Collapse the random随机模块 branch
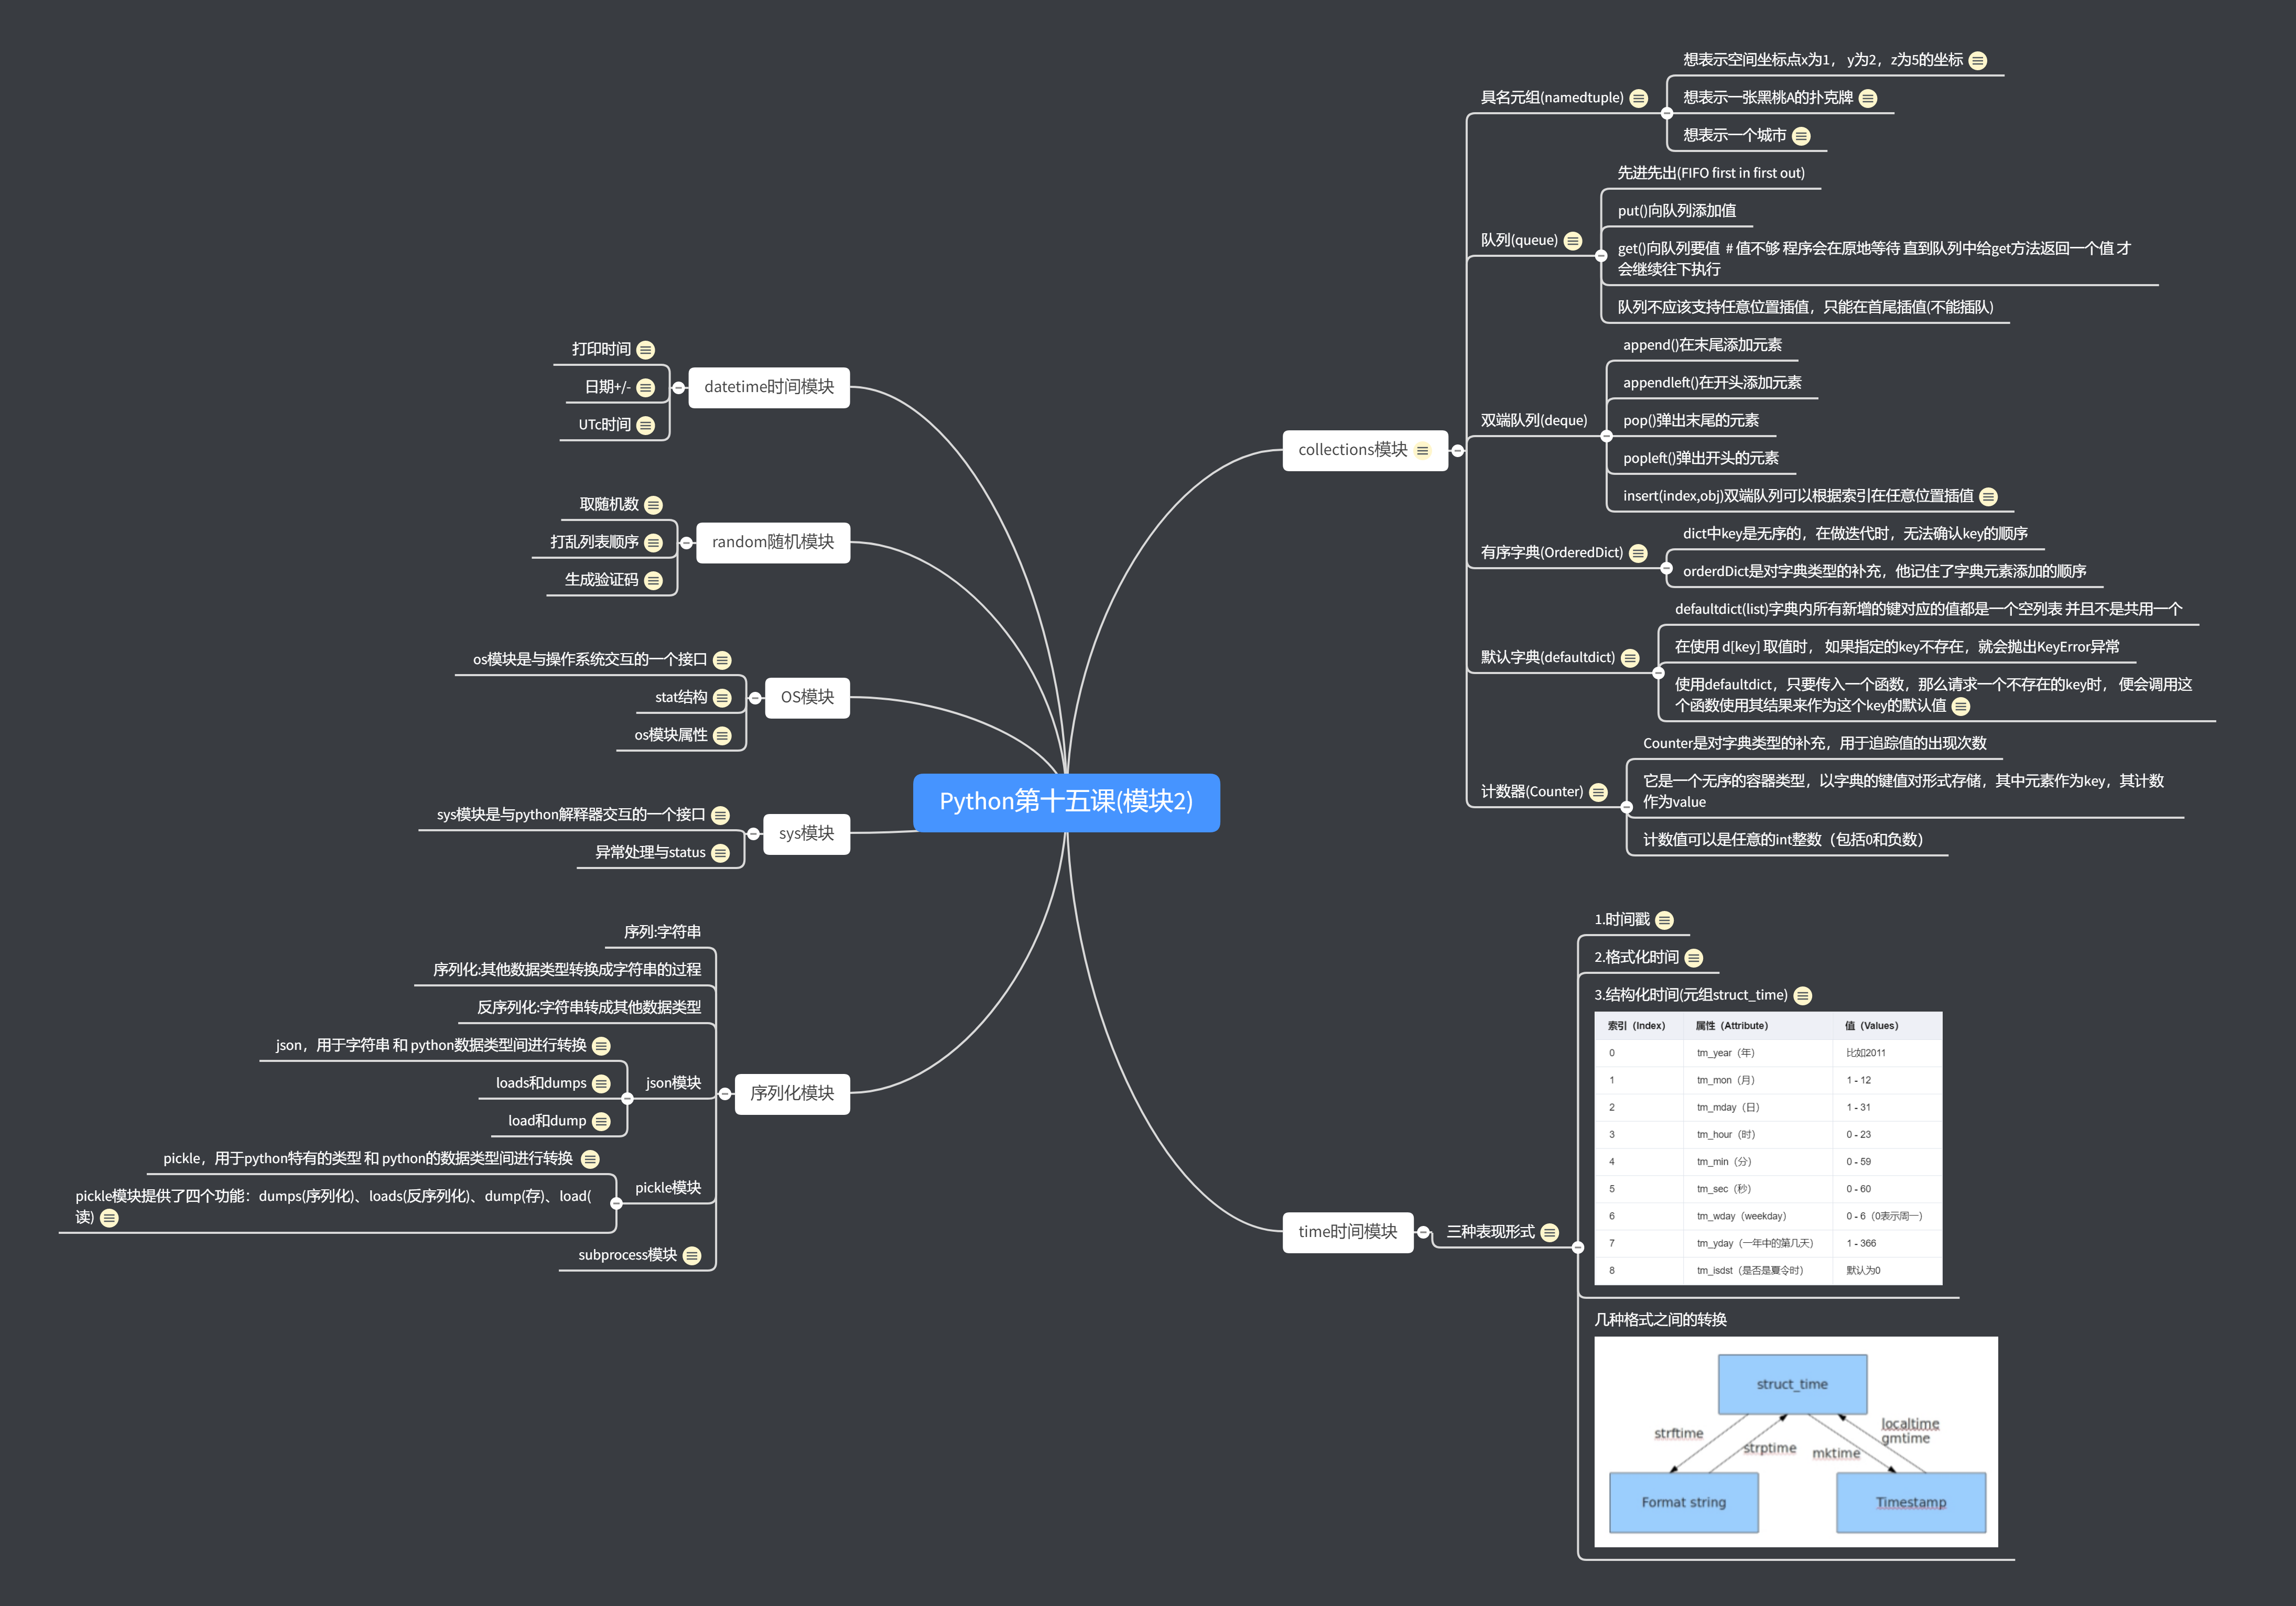Screen dimensions: 2296x1606 point(687,543)
